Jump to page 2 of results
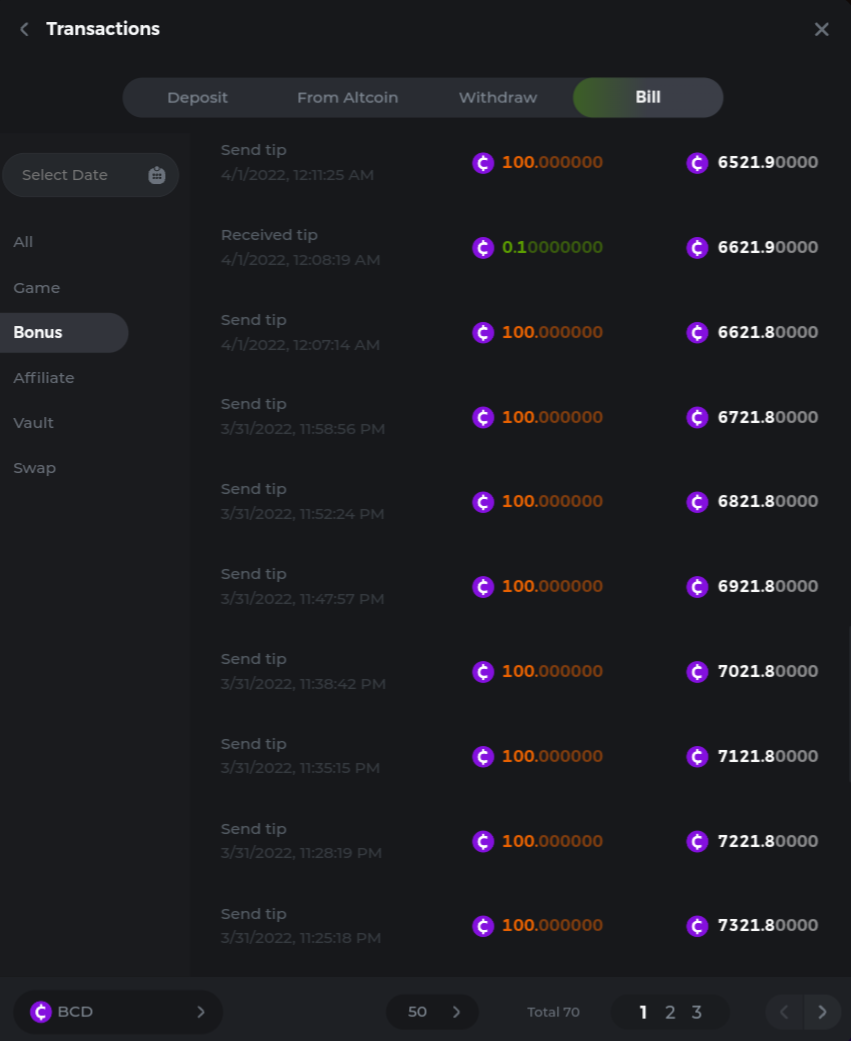The width and height of the screenshot is (851, 1041). [x=670, y=1012]
